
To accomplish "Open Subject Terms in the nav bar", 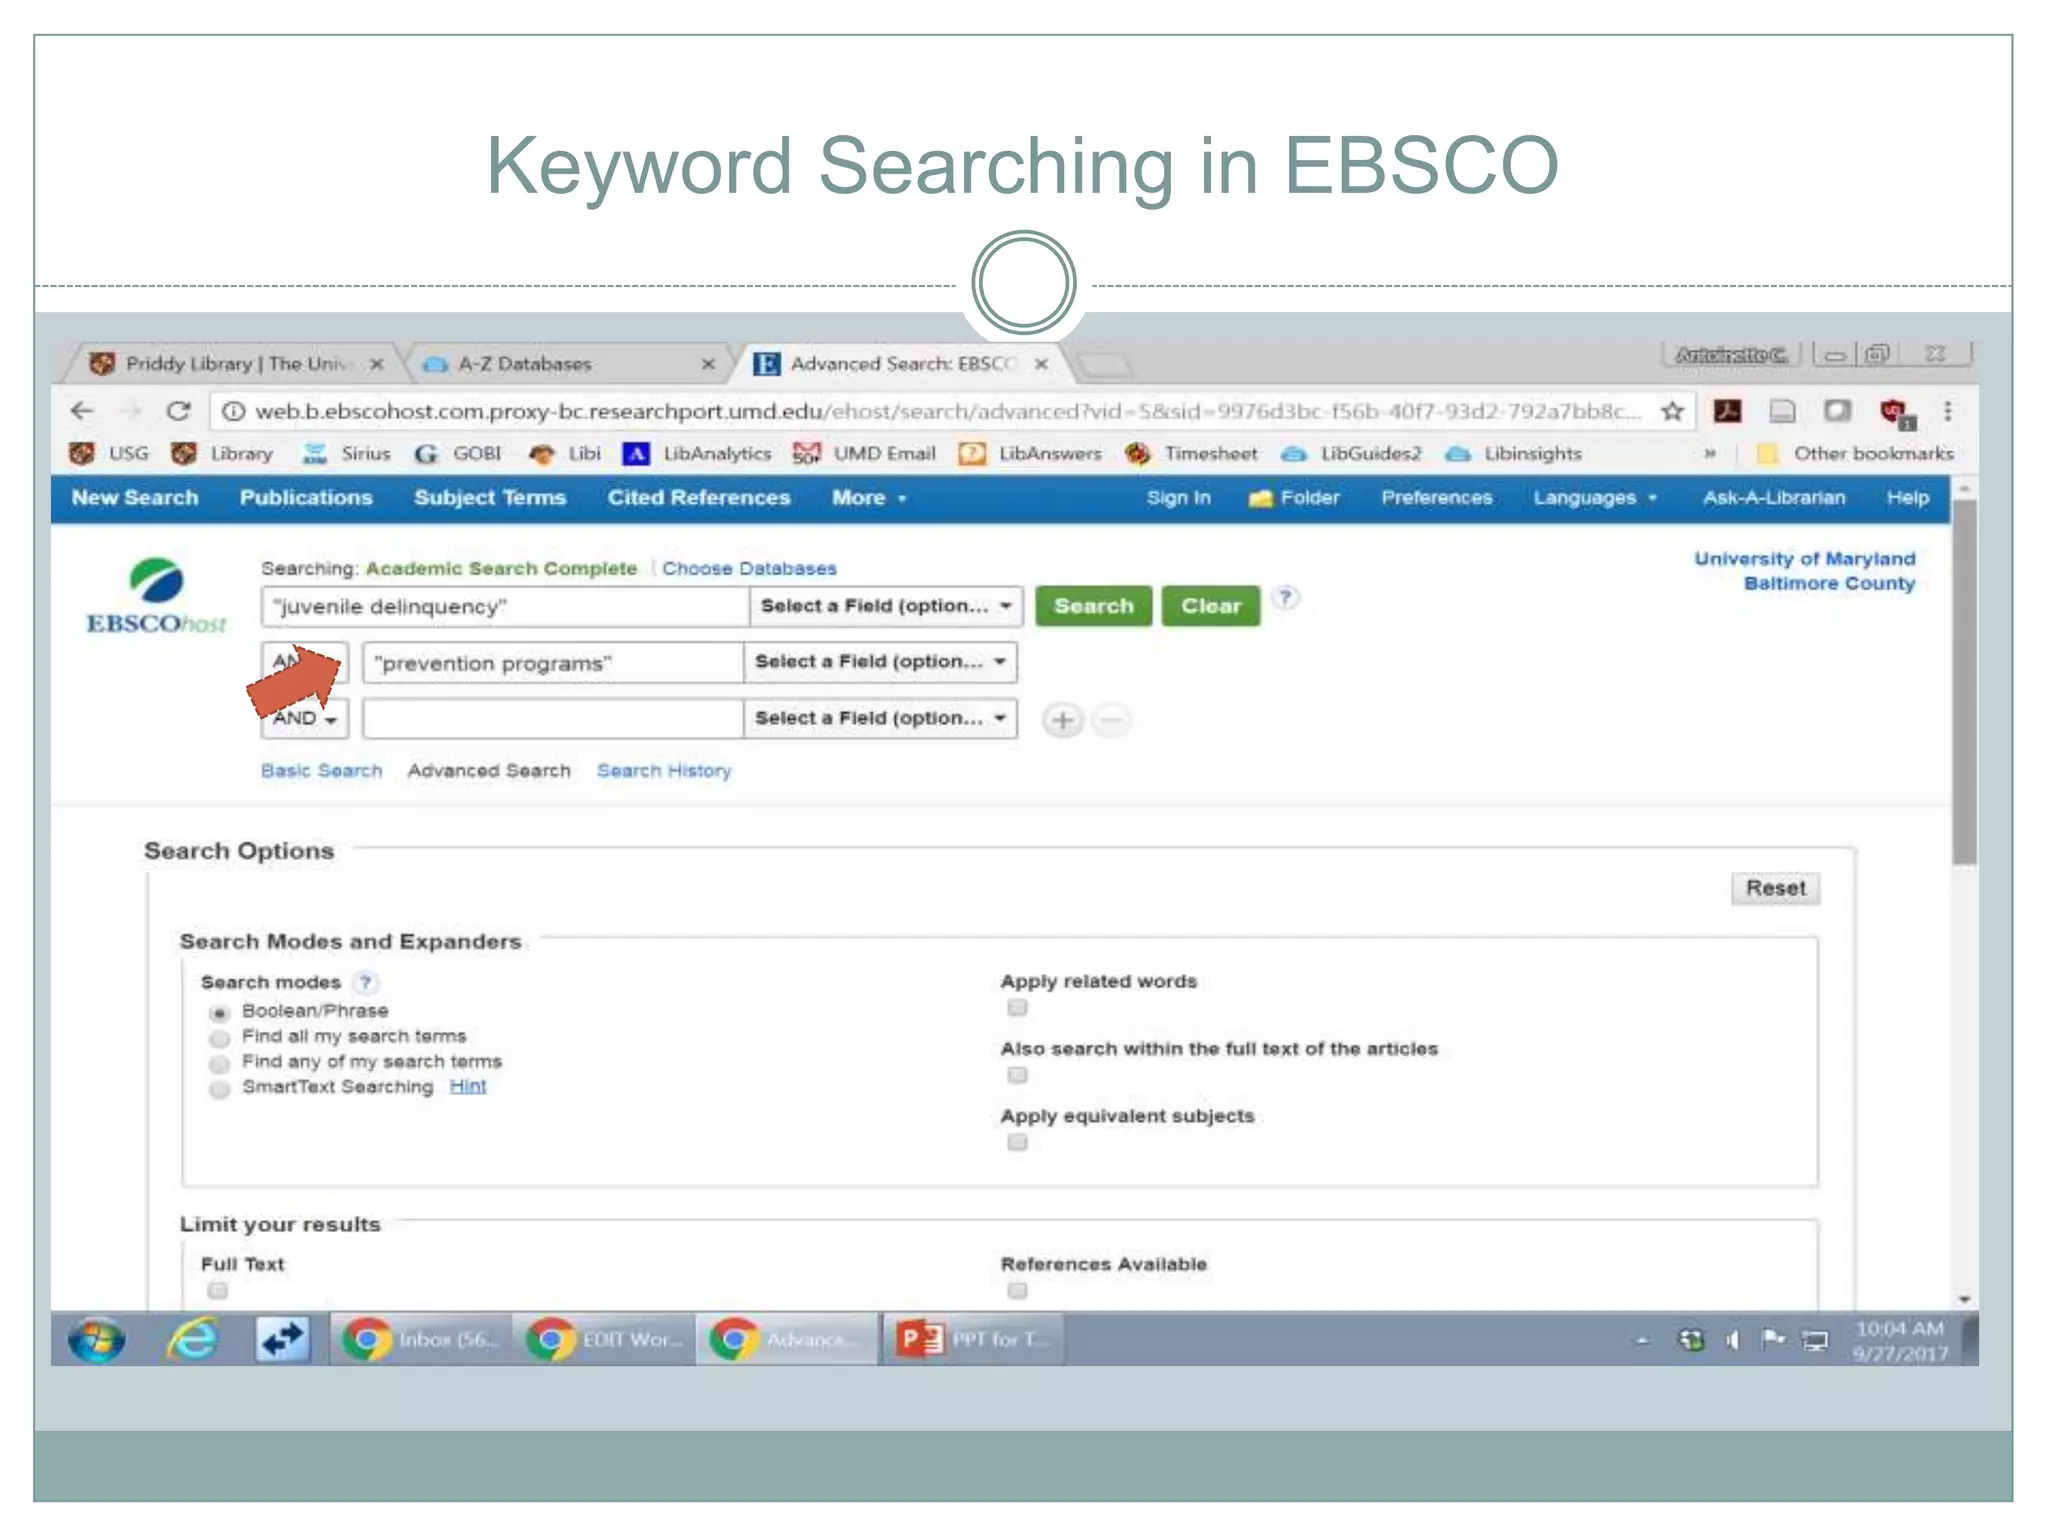I will coord(490,498).
